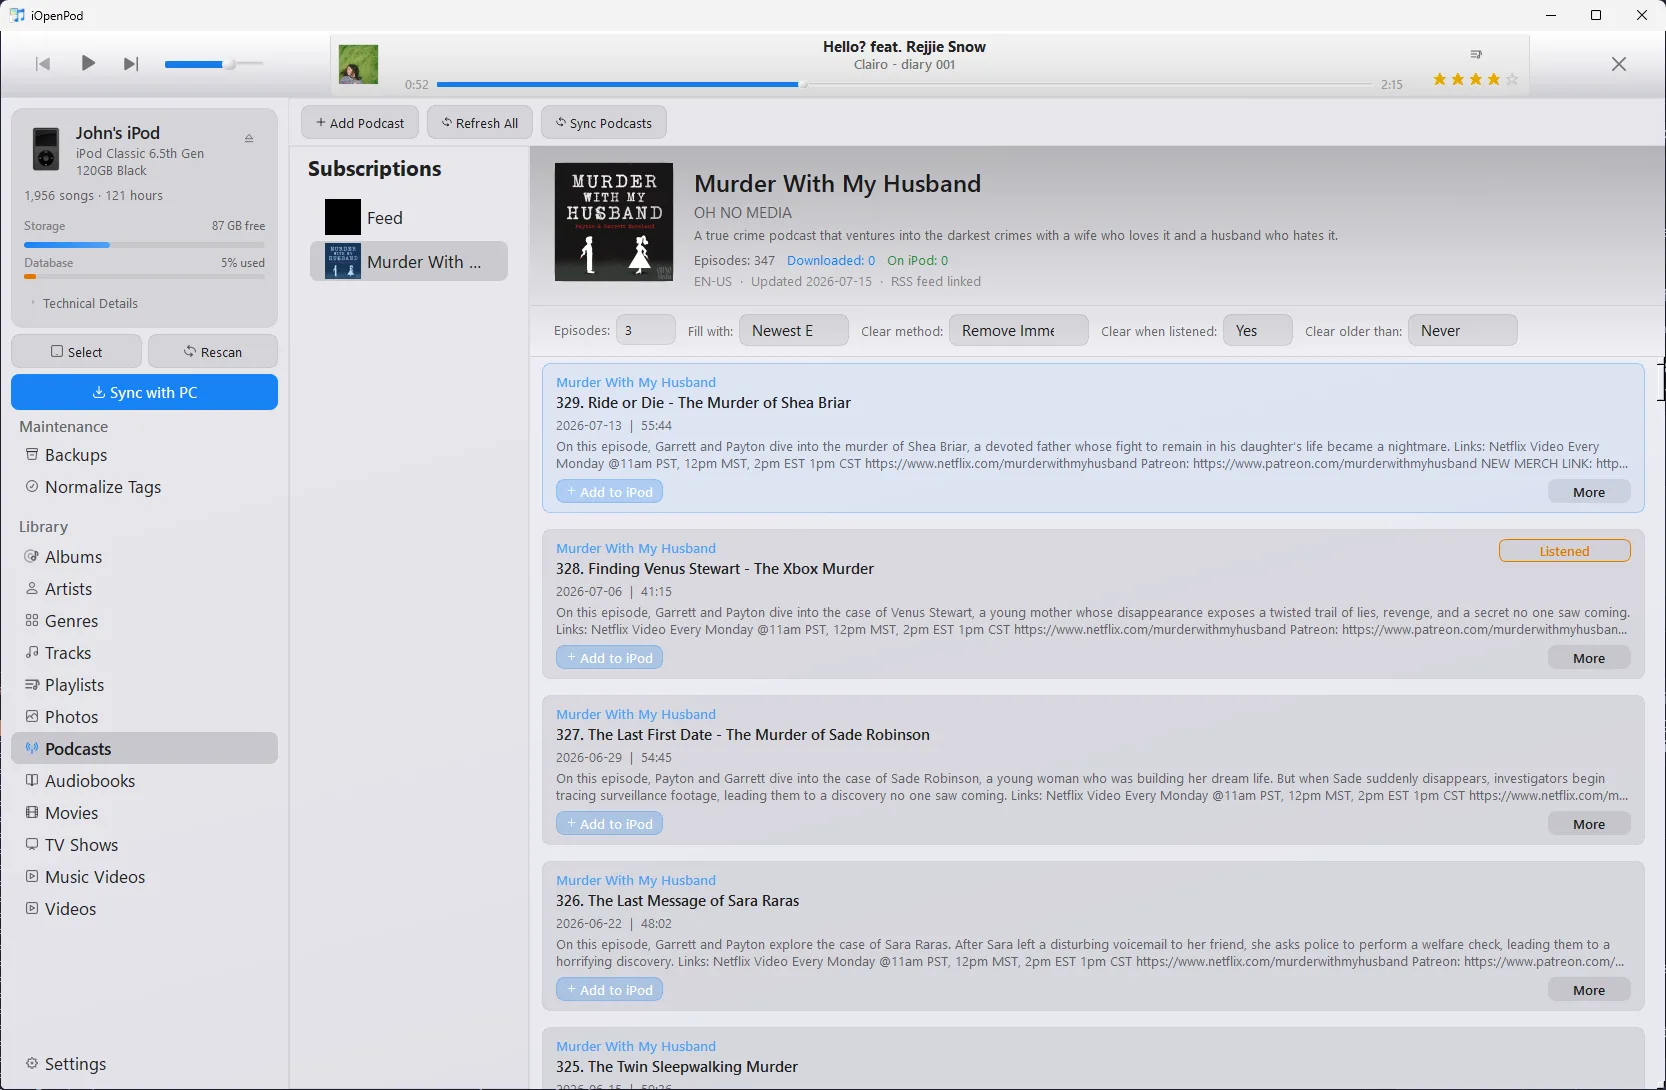The width and height of the screenshot is (1666, 1090).
Task: Click podcast link above episode 326 title
Action: 636,880
